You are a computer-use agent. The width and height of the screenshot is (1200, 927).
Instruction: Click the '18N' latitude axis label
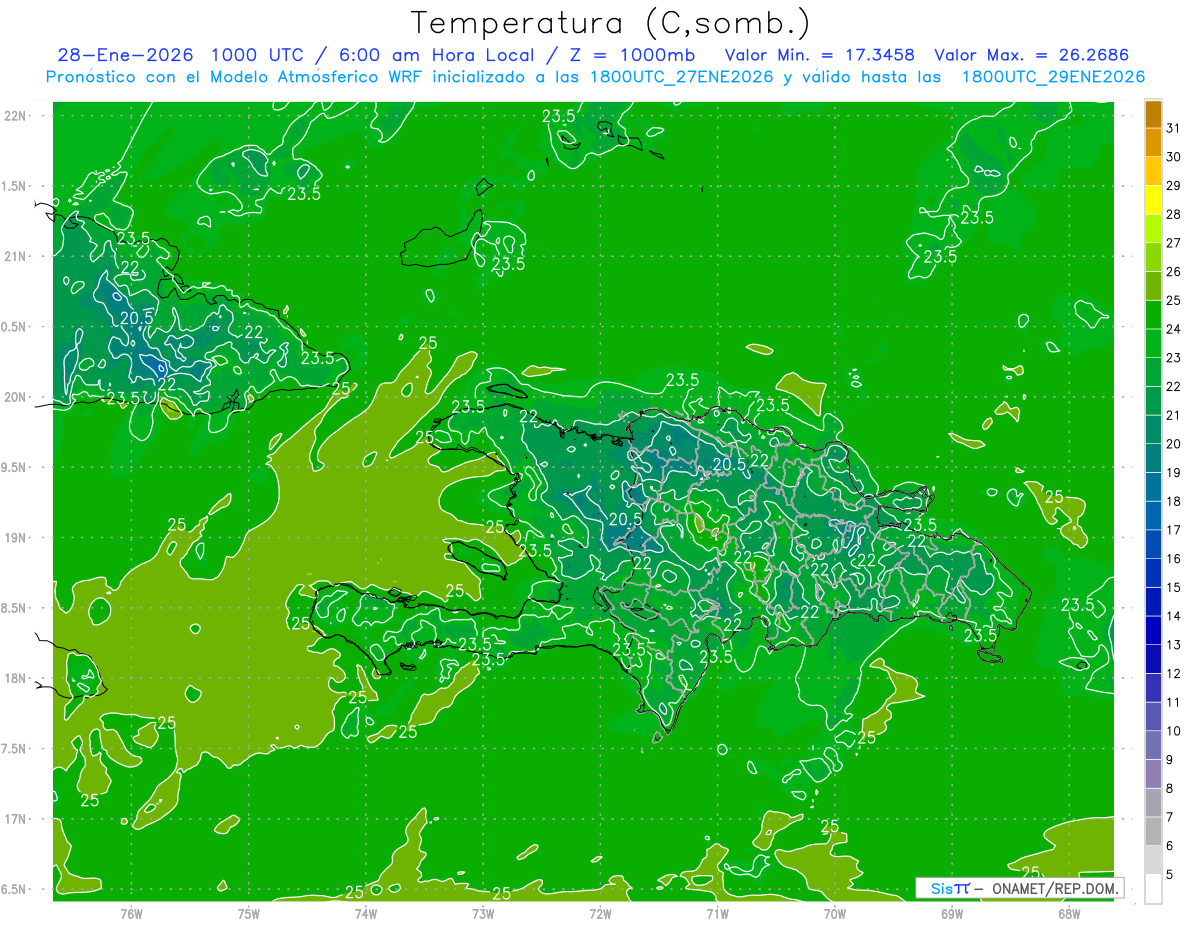(16, 678)
